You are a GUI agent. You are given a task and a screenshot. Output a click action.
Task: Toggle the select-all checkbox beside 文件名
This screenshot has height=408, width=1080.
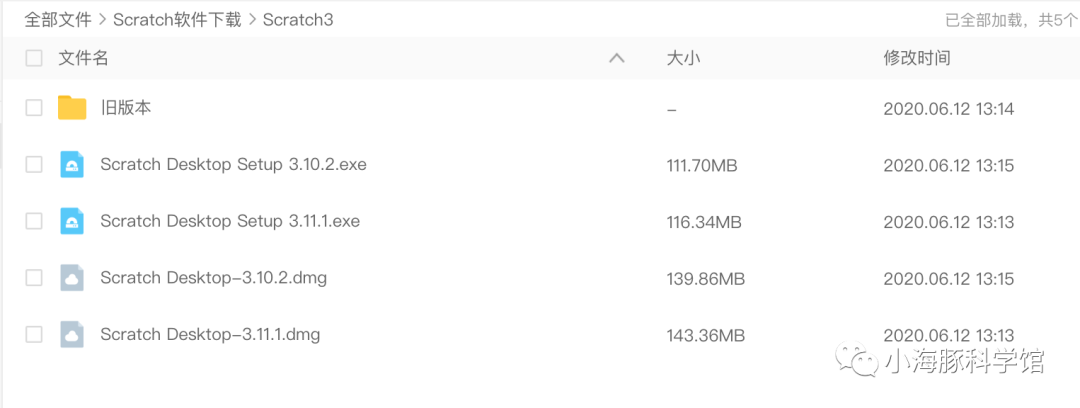(x=34, y=59)
